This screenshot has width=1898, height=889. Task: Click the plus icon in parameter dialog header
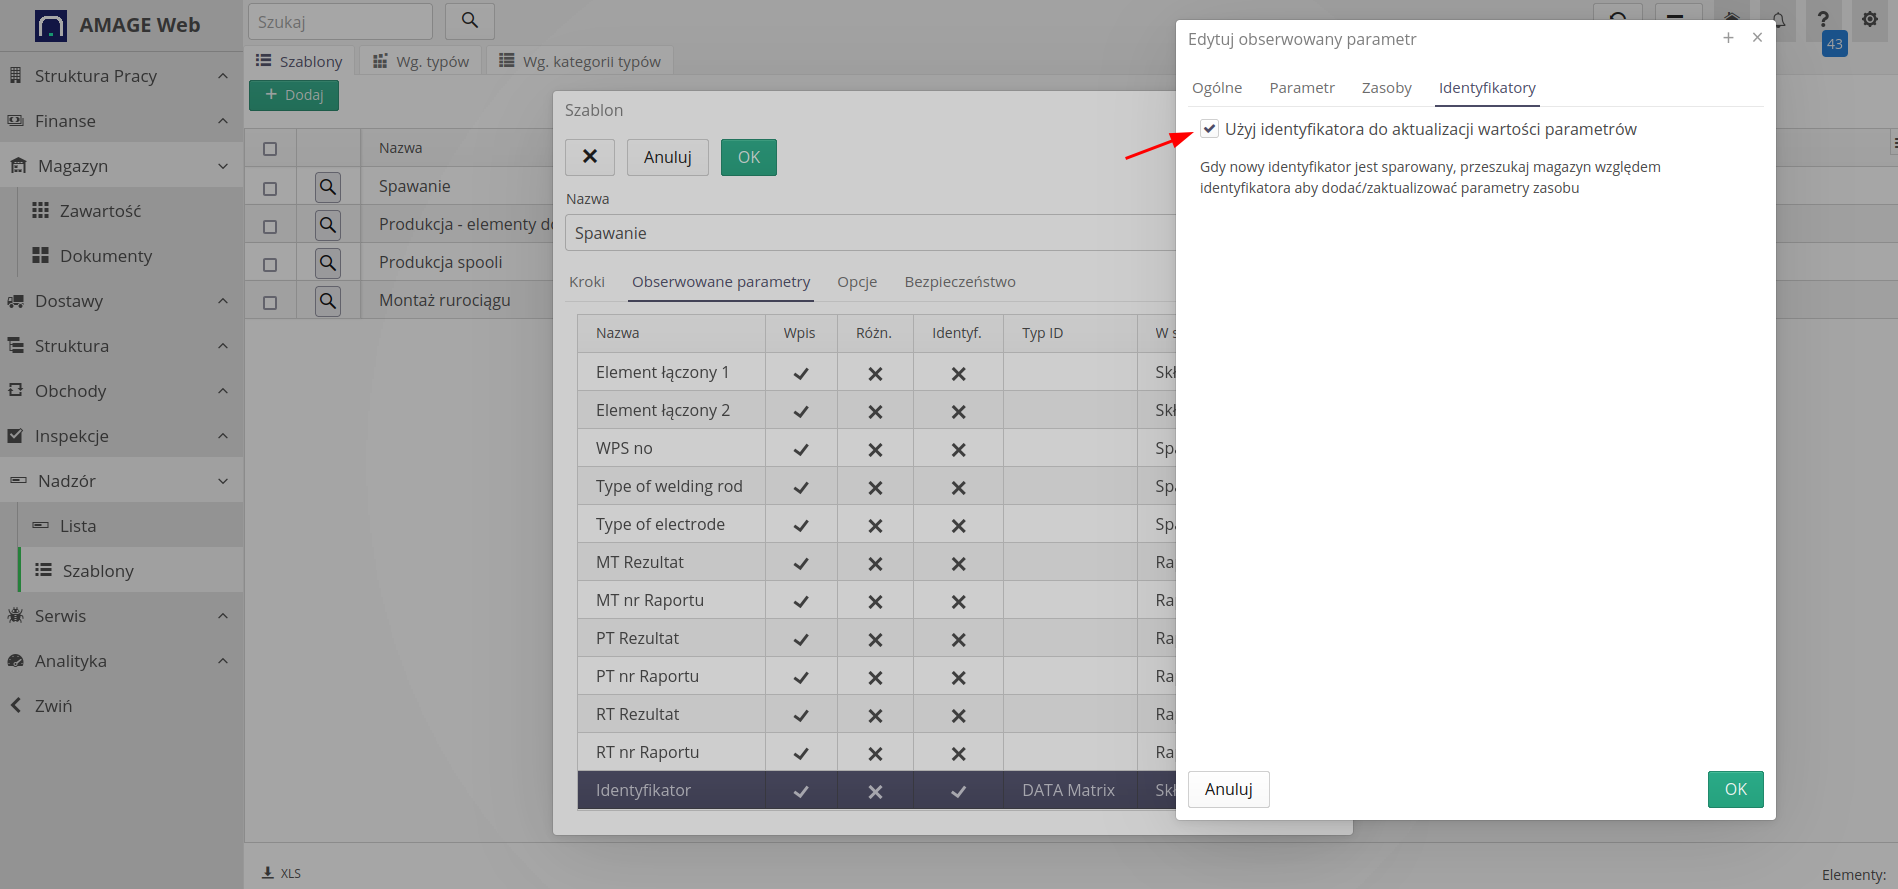[1728, 38]
